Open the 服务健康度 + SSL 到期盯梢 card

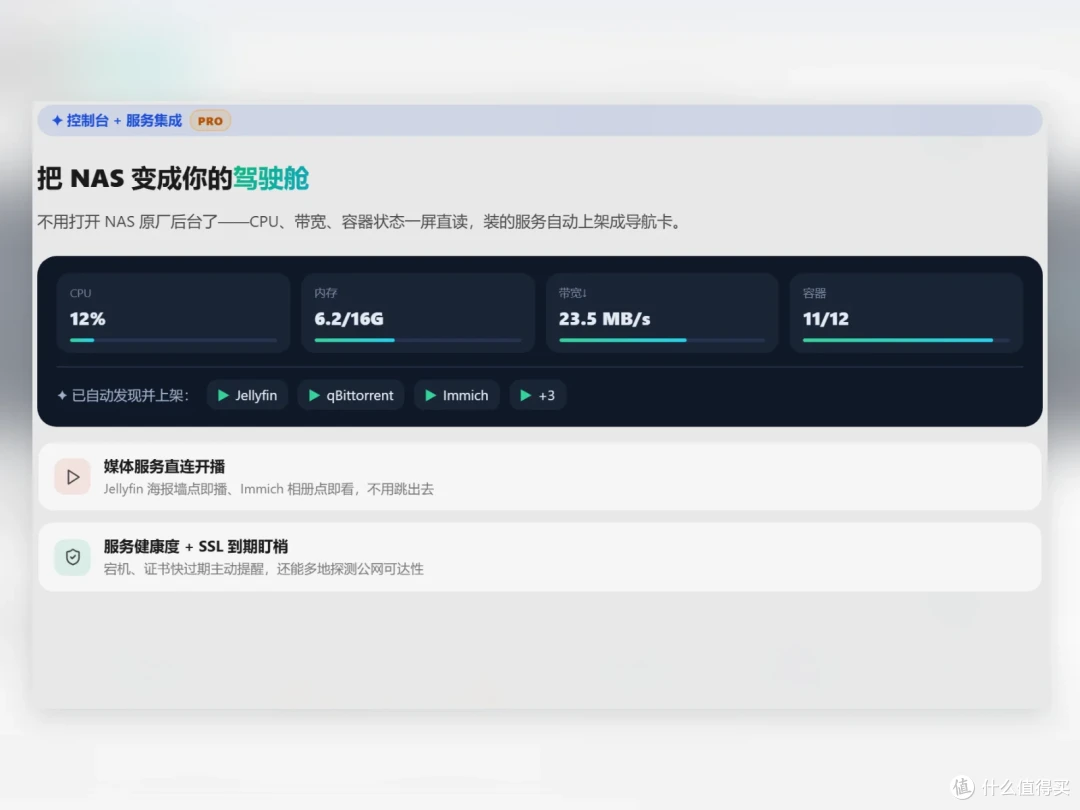[x=540, y=557]
